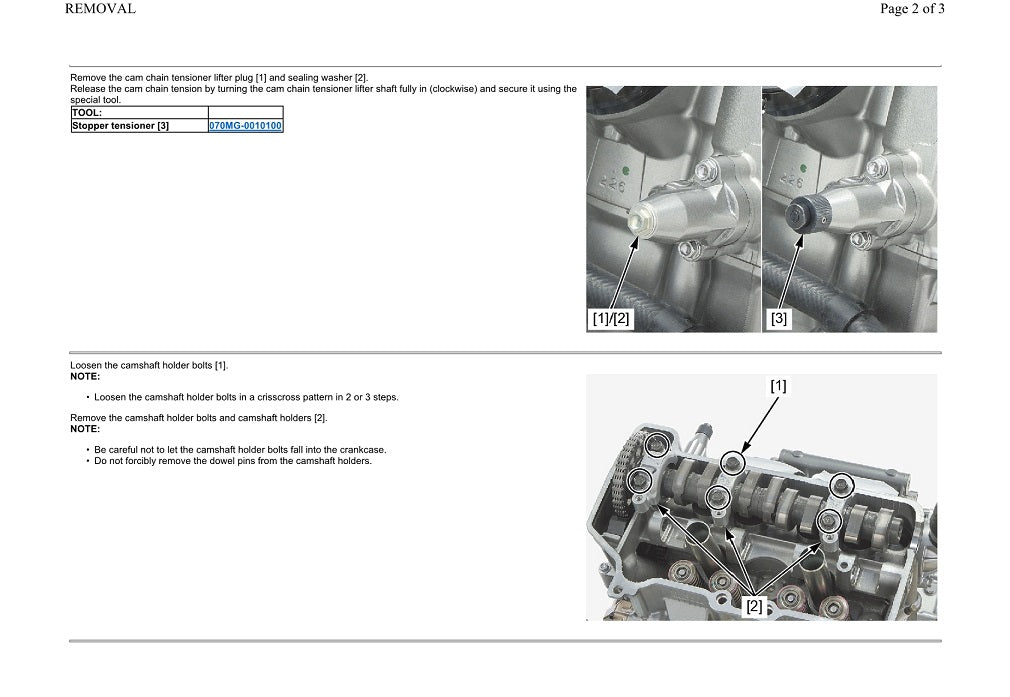Click the stopper tensioner tool photo
Viewport: 1010px width, 697px height.
pyautogui.click(x=849, y=208)
